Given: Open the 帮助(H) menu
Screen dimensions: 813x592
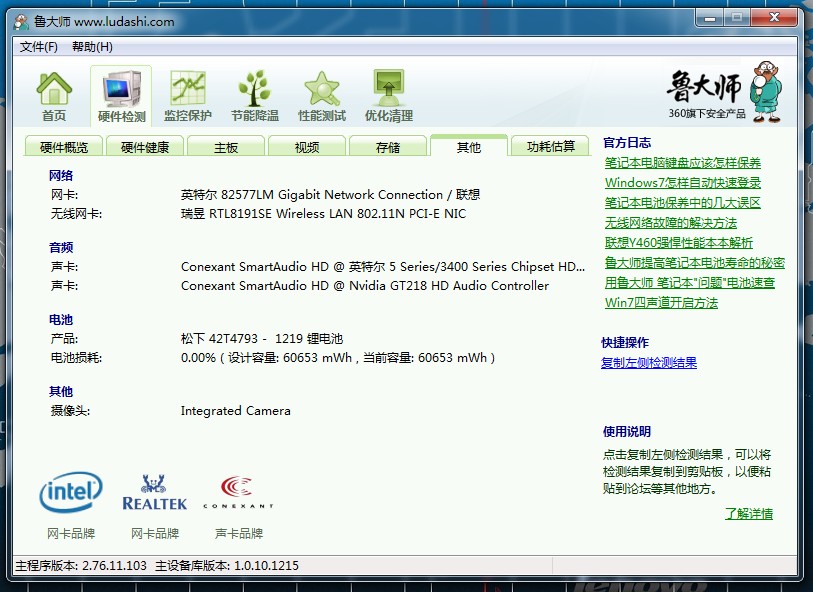Looking at the screenshot, I should (92, 47).
